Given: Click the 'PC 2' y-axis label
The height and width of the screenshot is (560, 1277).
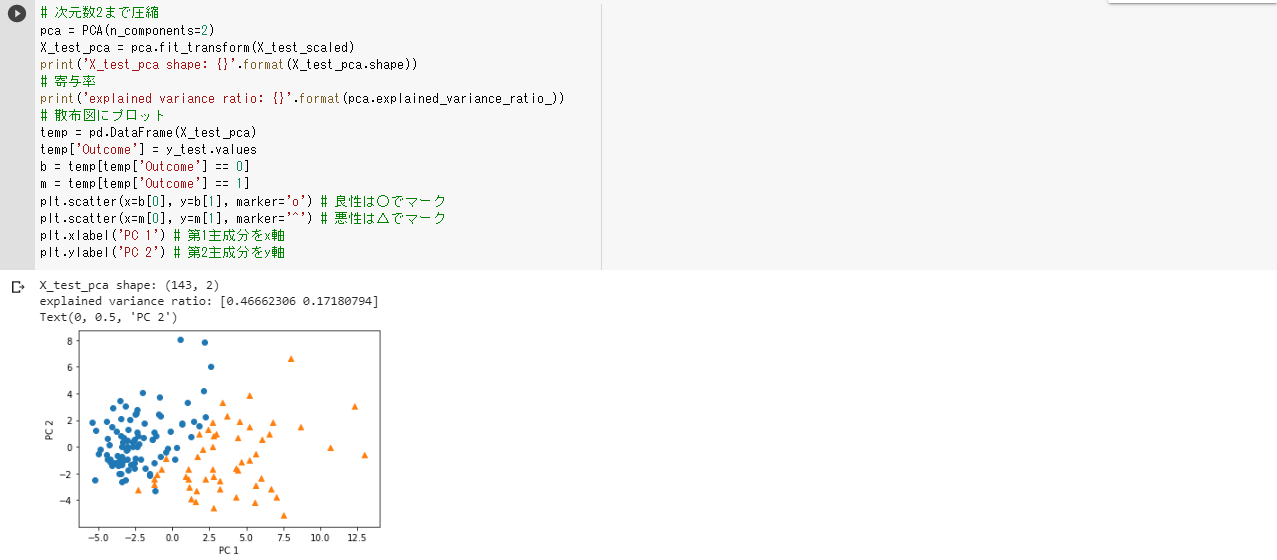Looking at the screenshot, I should [49, 430].
